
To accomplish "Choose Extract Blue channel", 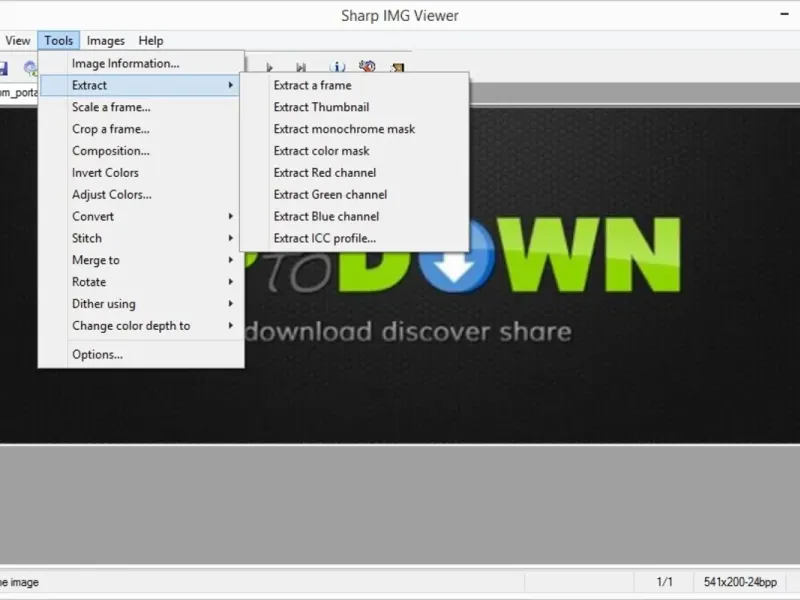I will (355, 216).
